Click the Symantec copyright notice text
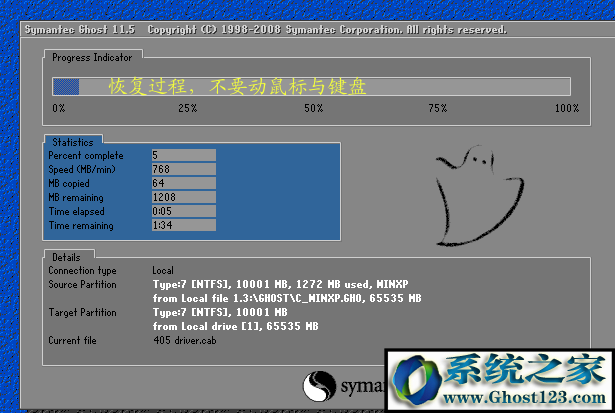The height and width of the screenshot is (413, 615). click(x=327, y=30)
